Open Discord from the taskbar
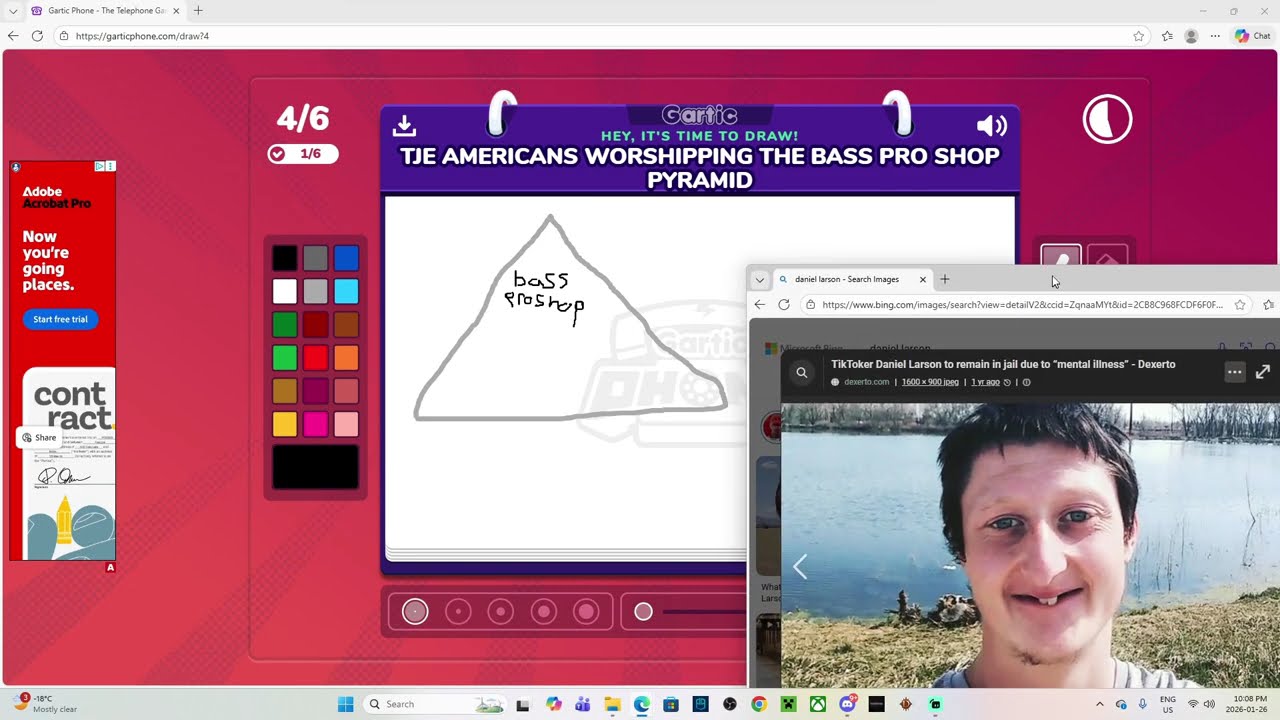1280x720 pixels. click(847, 704)
